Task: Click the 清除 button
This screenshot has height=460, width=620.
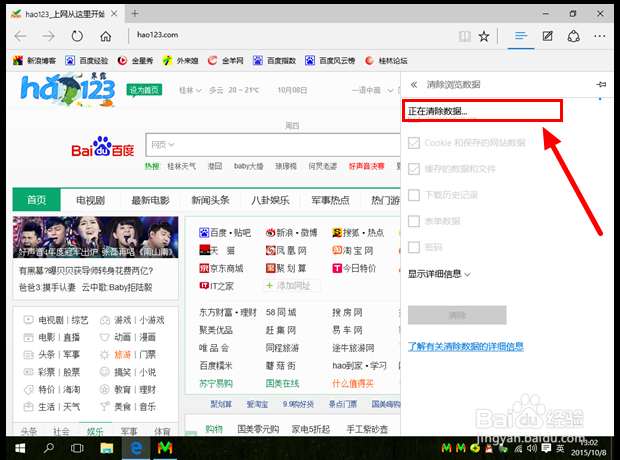Action: tap(457, 315)
